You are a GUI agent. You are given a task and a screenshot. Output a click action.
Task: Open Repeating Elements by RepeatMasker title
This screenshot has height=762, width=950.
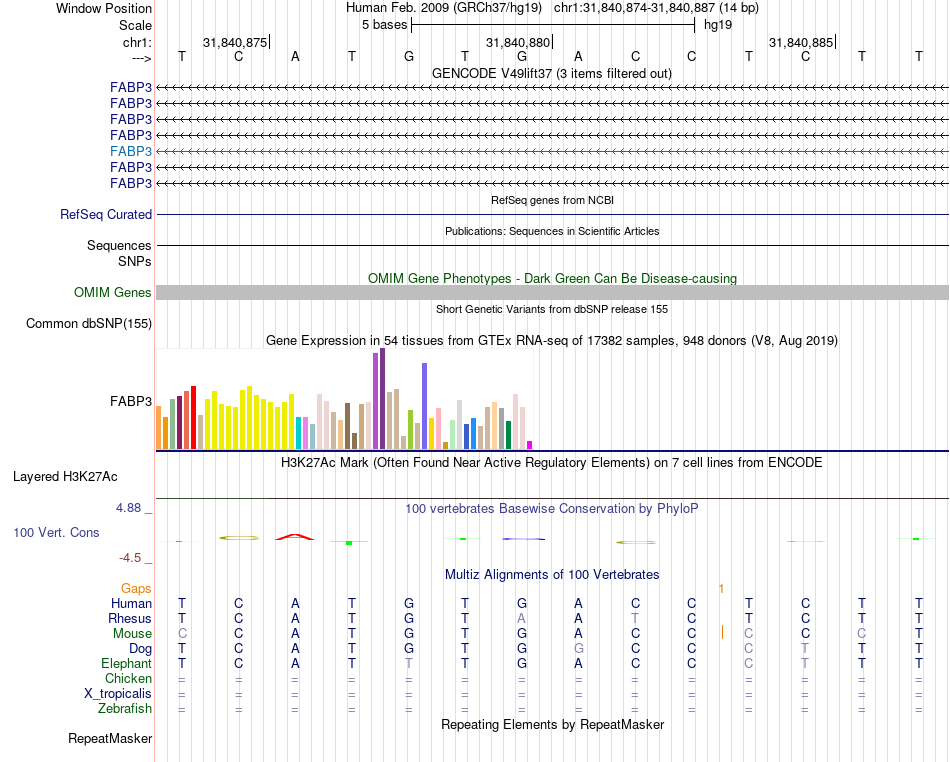(553, 724)
